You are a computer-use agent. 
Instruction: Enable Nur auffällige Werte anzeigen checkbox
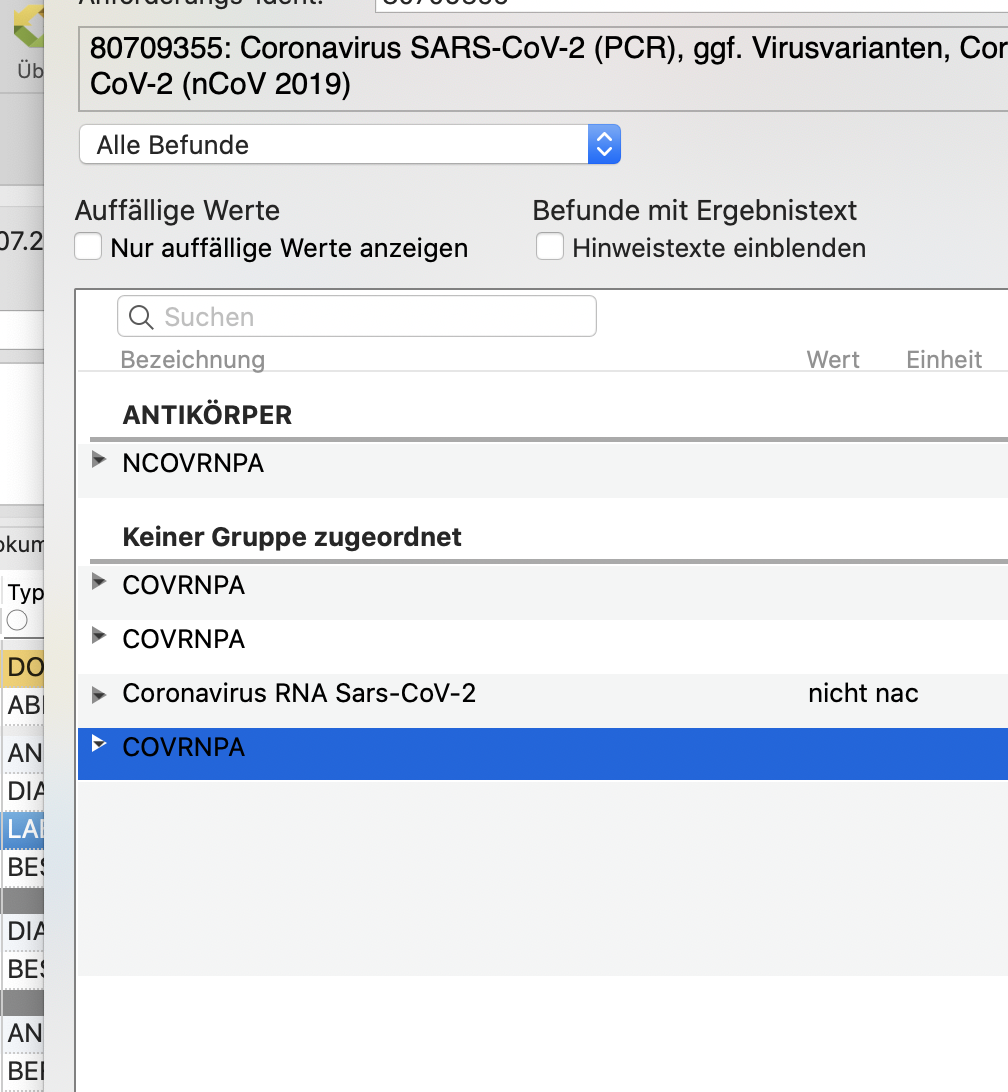[x=88, y=247]
